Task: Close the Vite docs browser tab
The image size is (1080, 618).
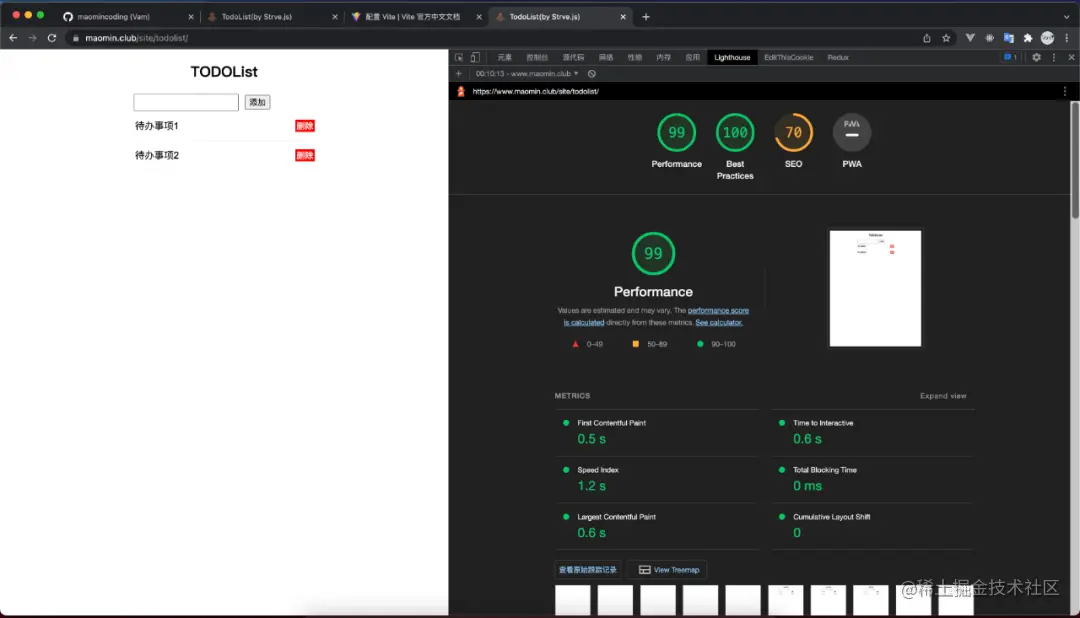Action: tap(479, 17)
